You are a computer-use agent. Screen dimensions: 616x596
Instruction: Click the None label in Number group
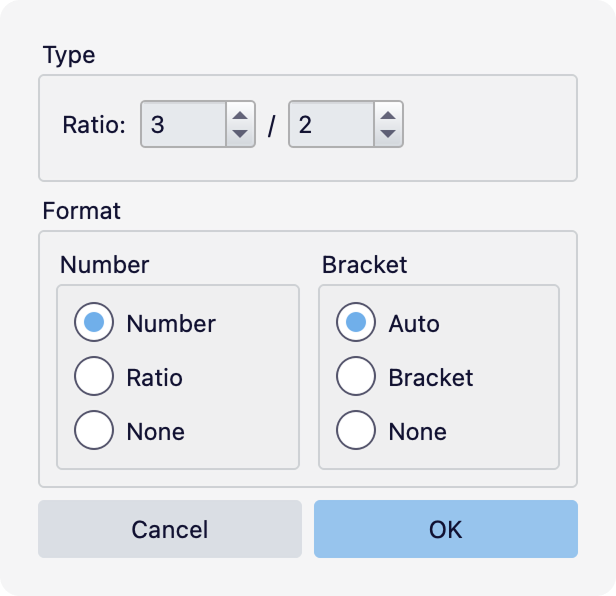[155, 432]
